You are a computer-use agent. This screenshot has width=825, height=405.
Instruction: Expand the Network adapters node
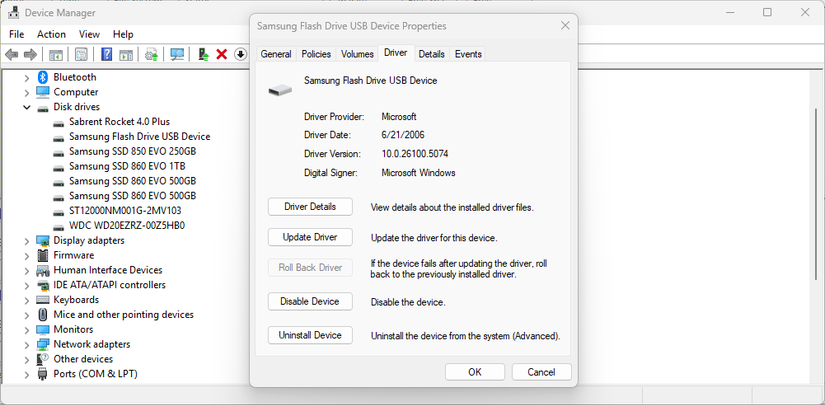tap(27, 344)
